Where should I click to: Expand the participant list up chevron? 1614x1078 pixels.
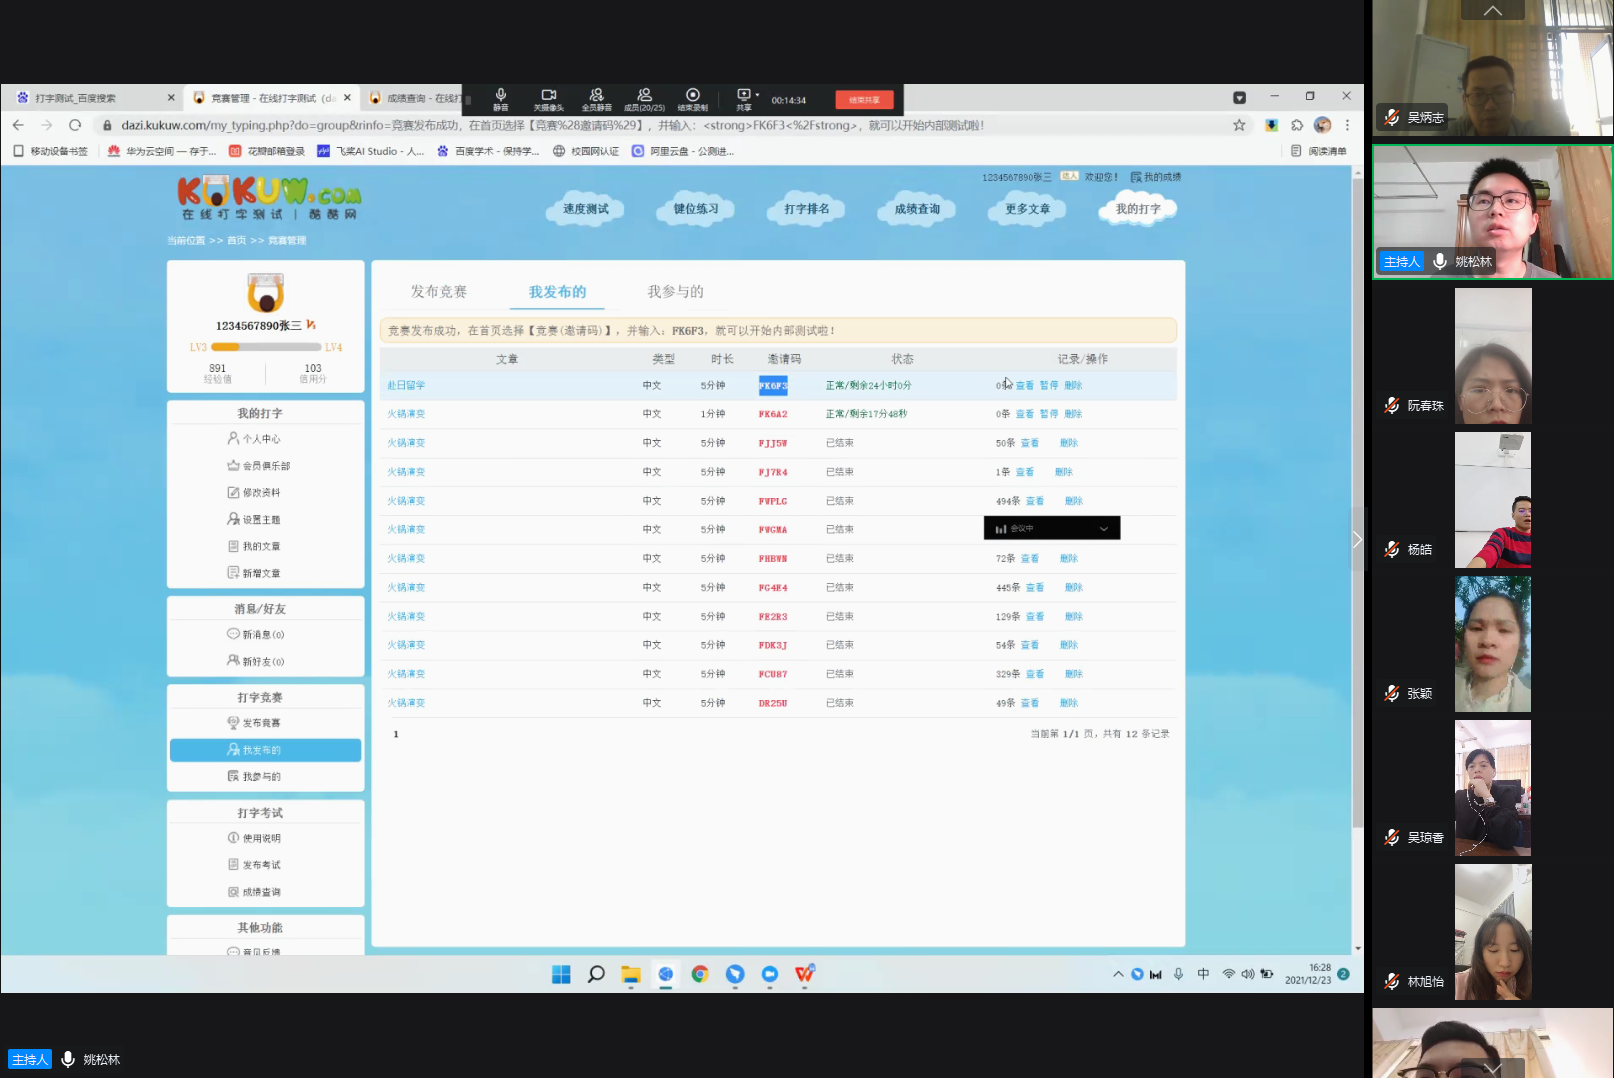tap(1492, 10)
